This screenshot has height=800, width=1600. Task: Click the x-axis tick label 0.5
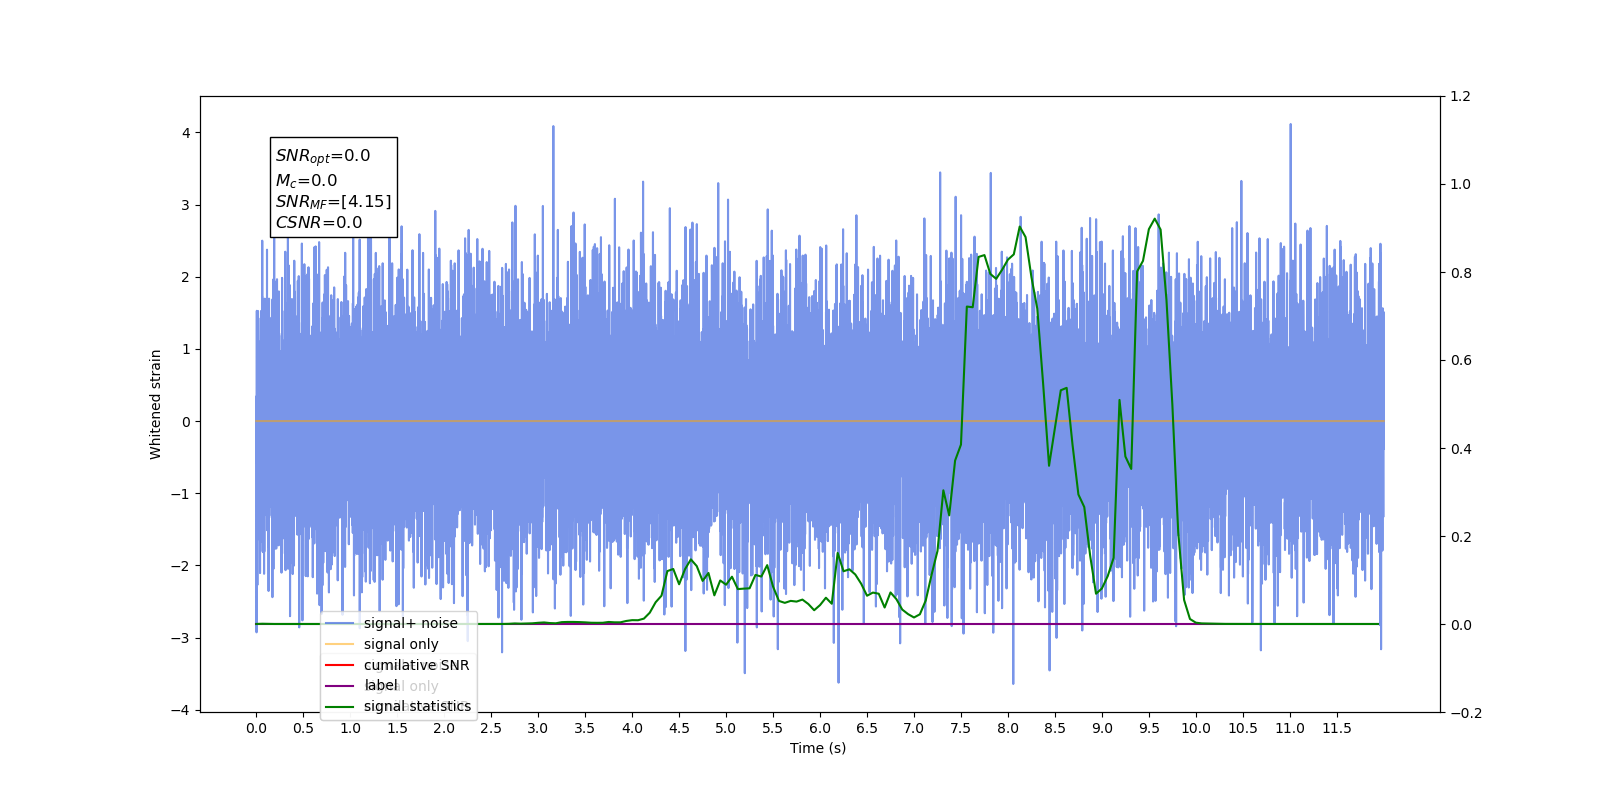[x=303, y=728]
